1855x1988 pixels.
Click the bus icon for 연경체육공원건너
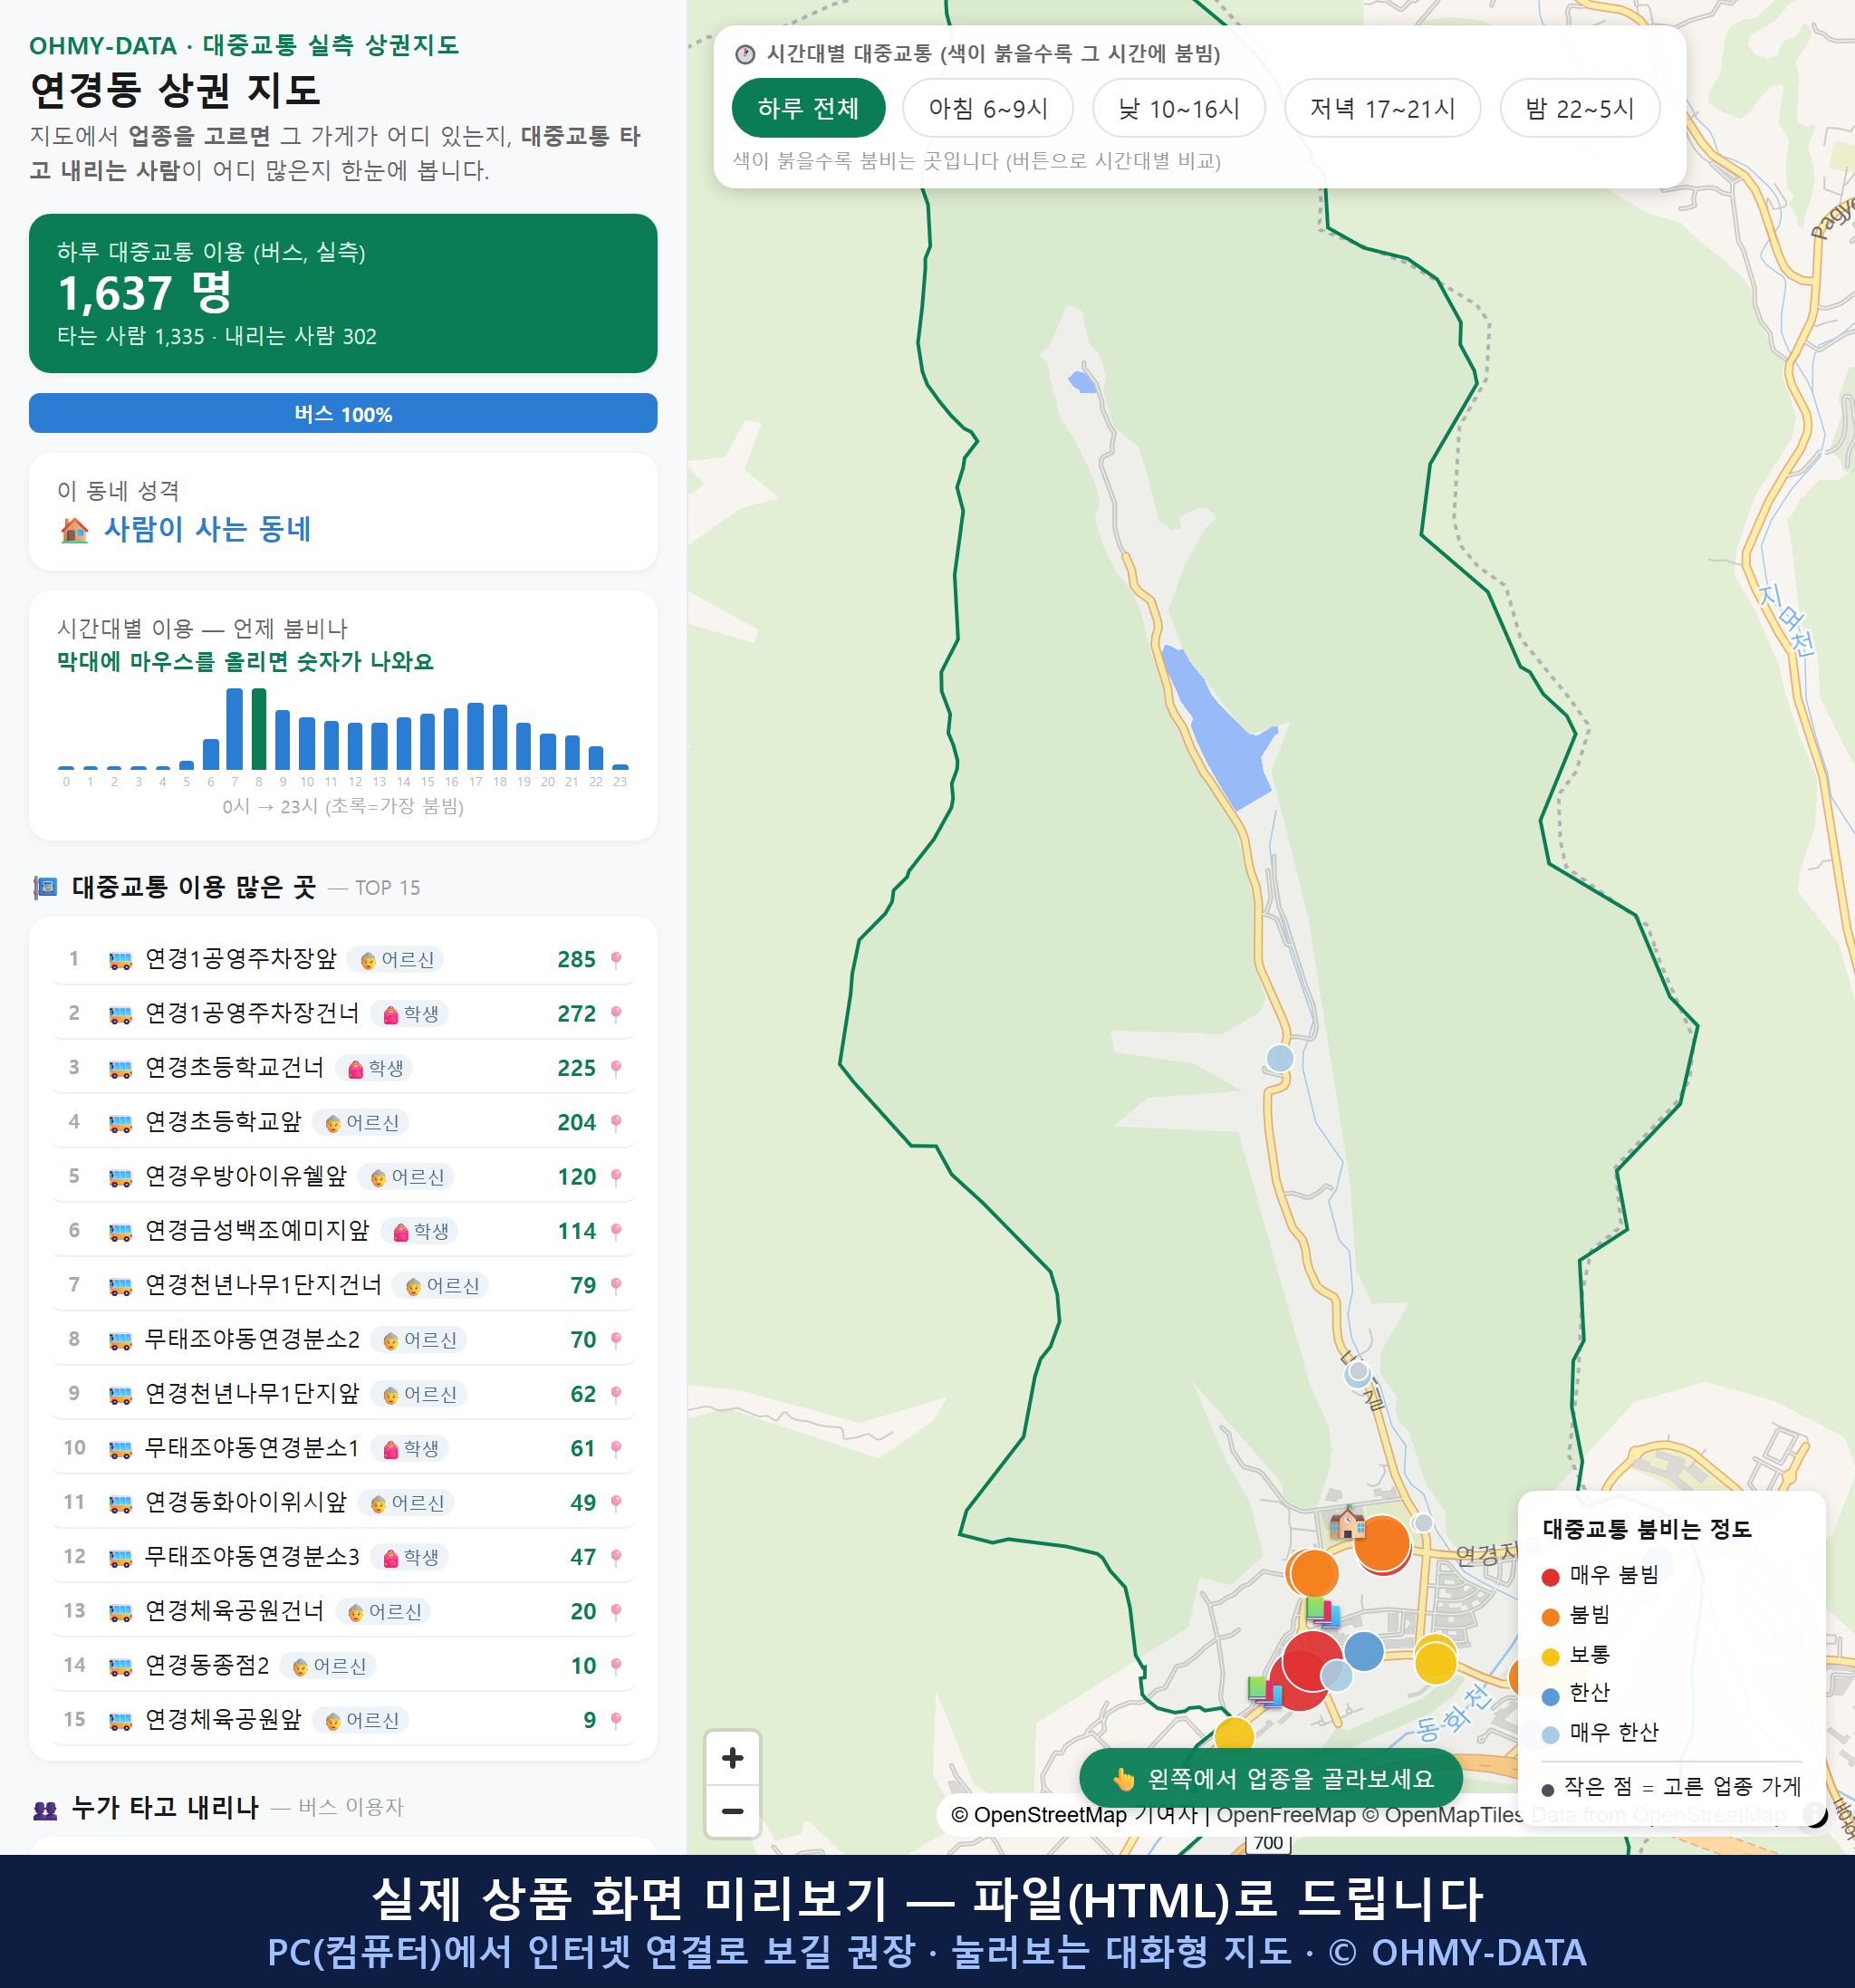(120, 1612)
